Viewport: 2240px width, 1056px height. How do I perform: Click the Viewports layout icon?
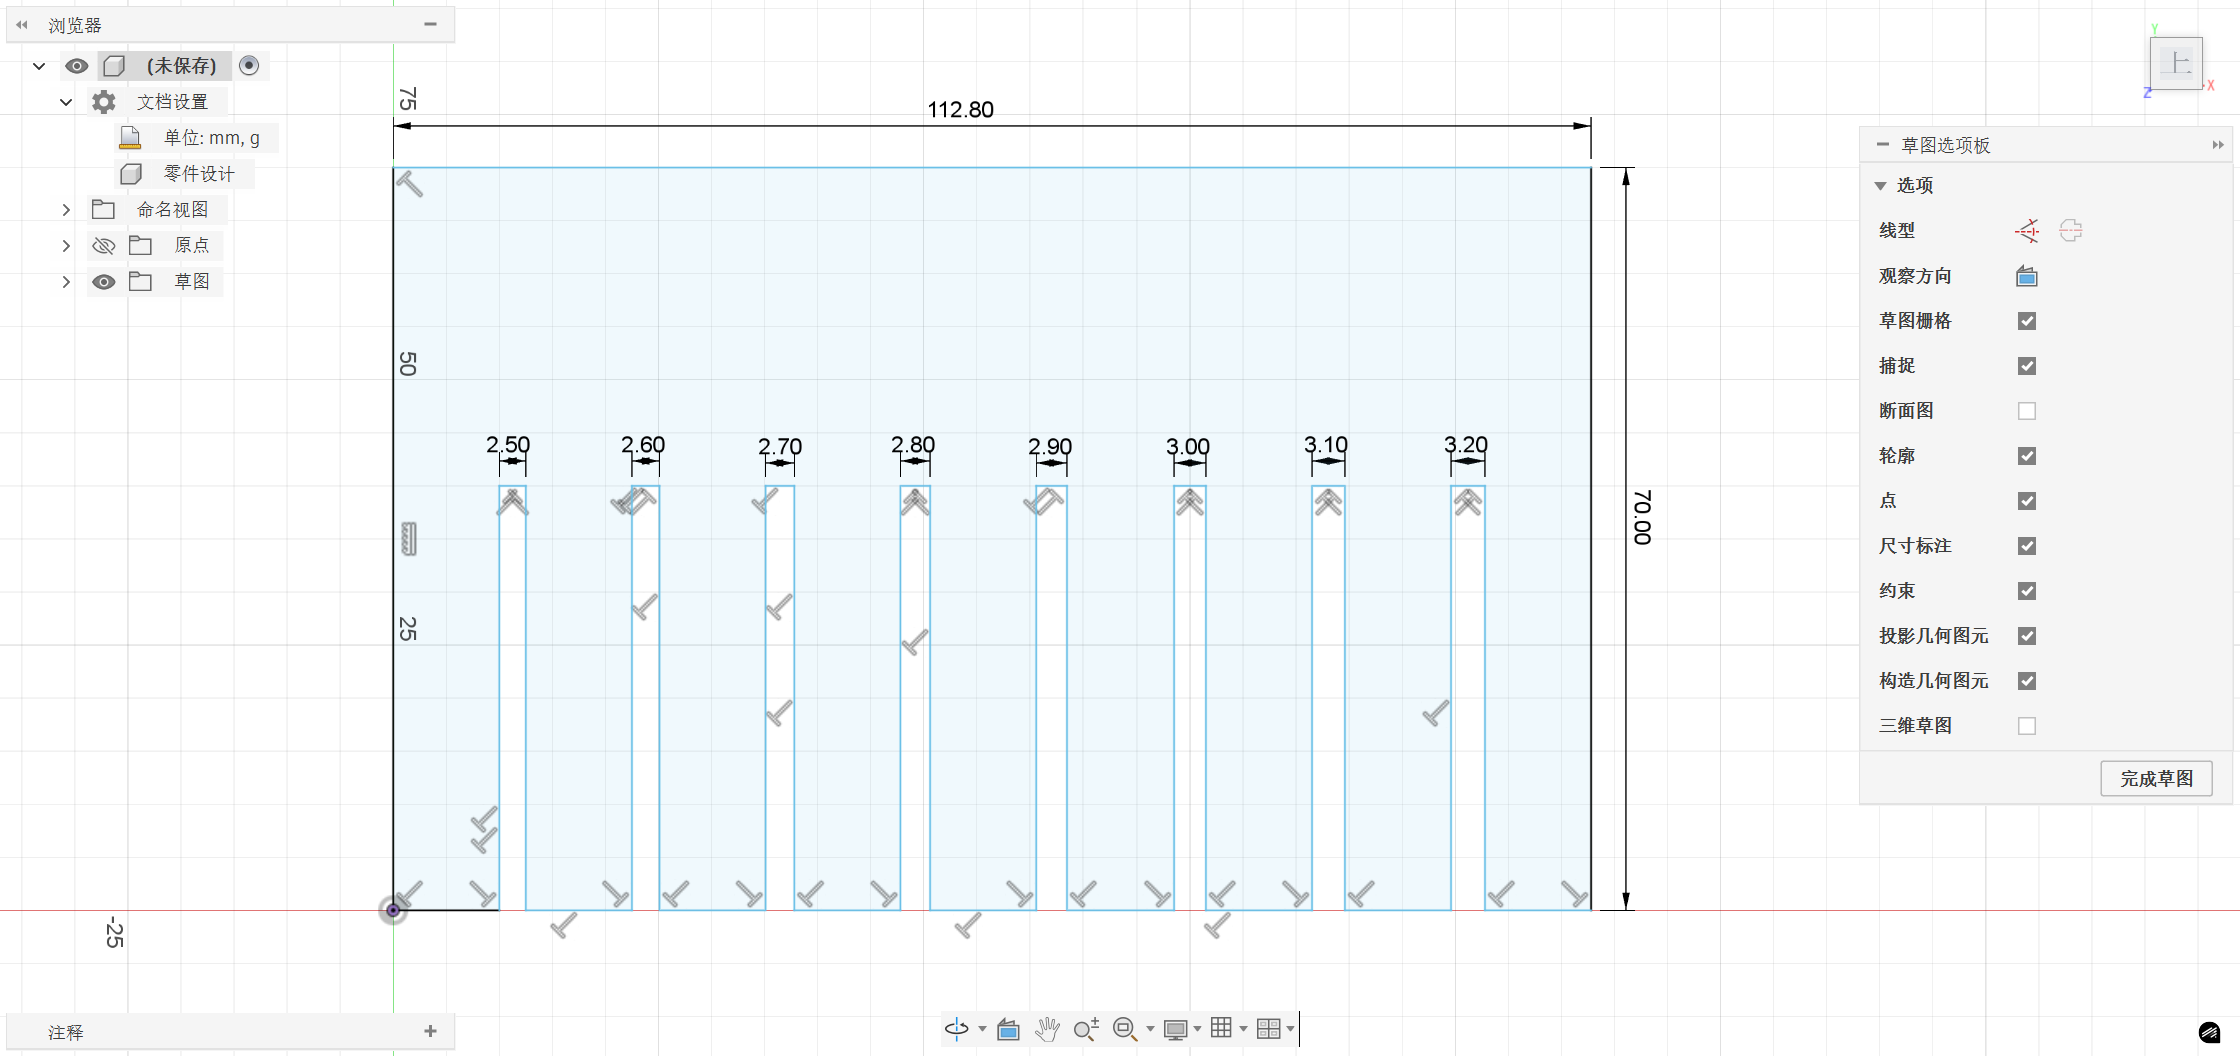pyautogui.click(x=1268, y=1028)
